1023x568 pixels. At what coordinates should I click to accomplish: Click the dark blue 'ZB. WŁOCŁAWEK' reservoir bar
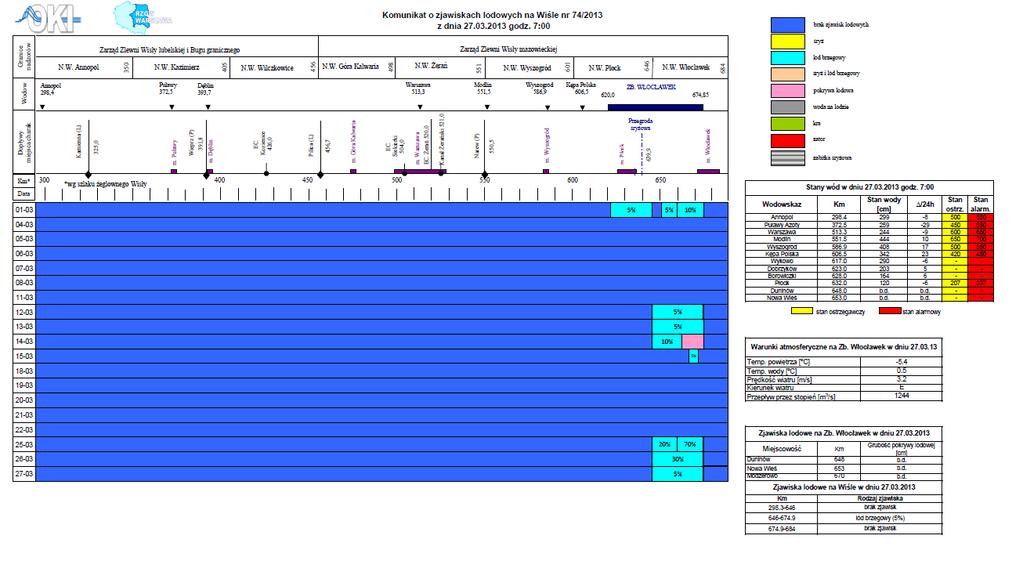pyautogui.click(x=656, y=108)
